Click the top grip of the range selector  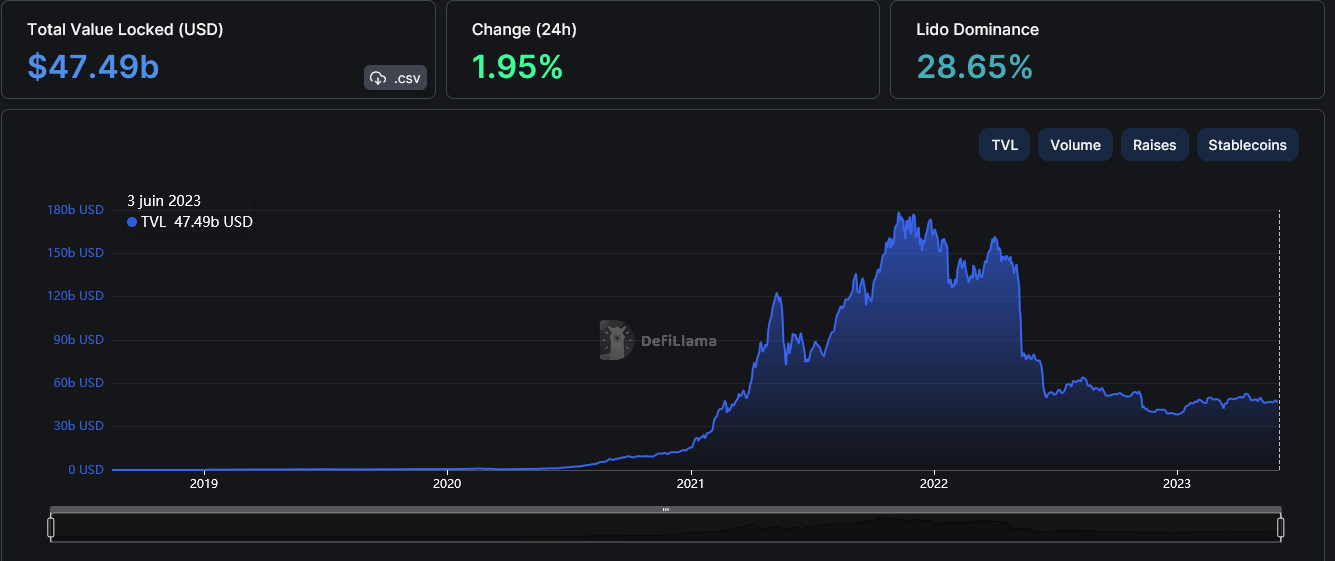665,510
